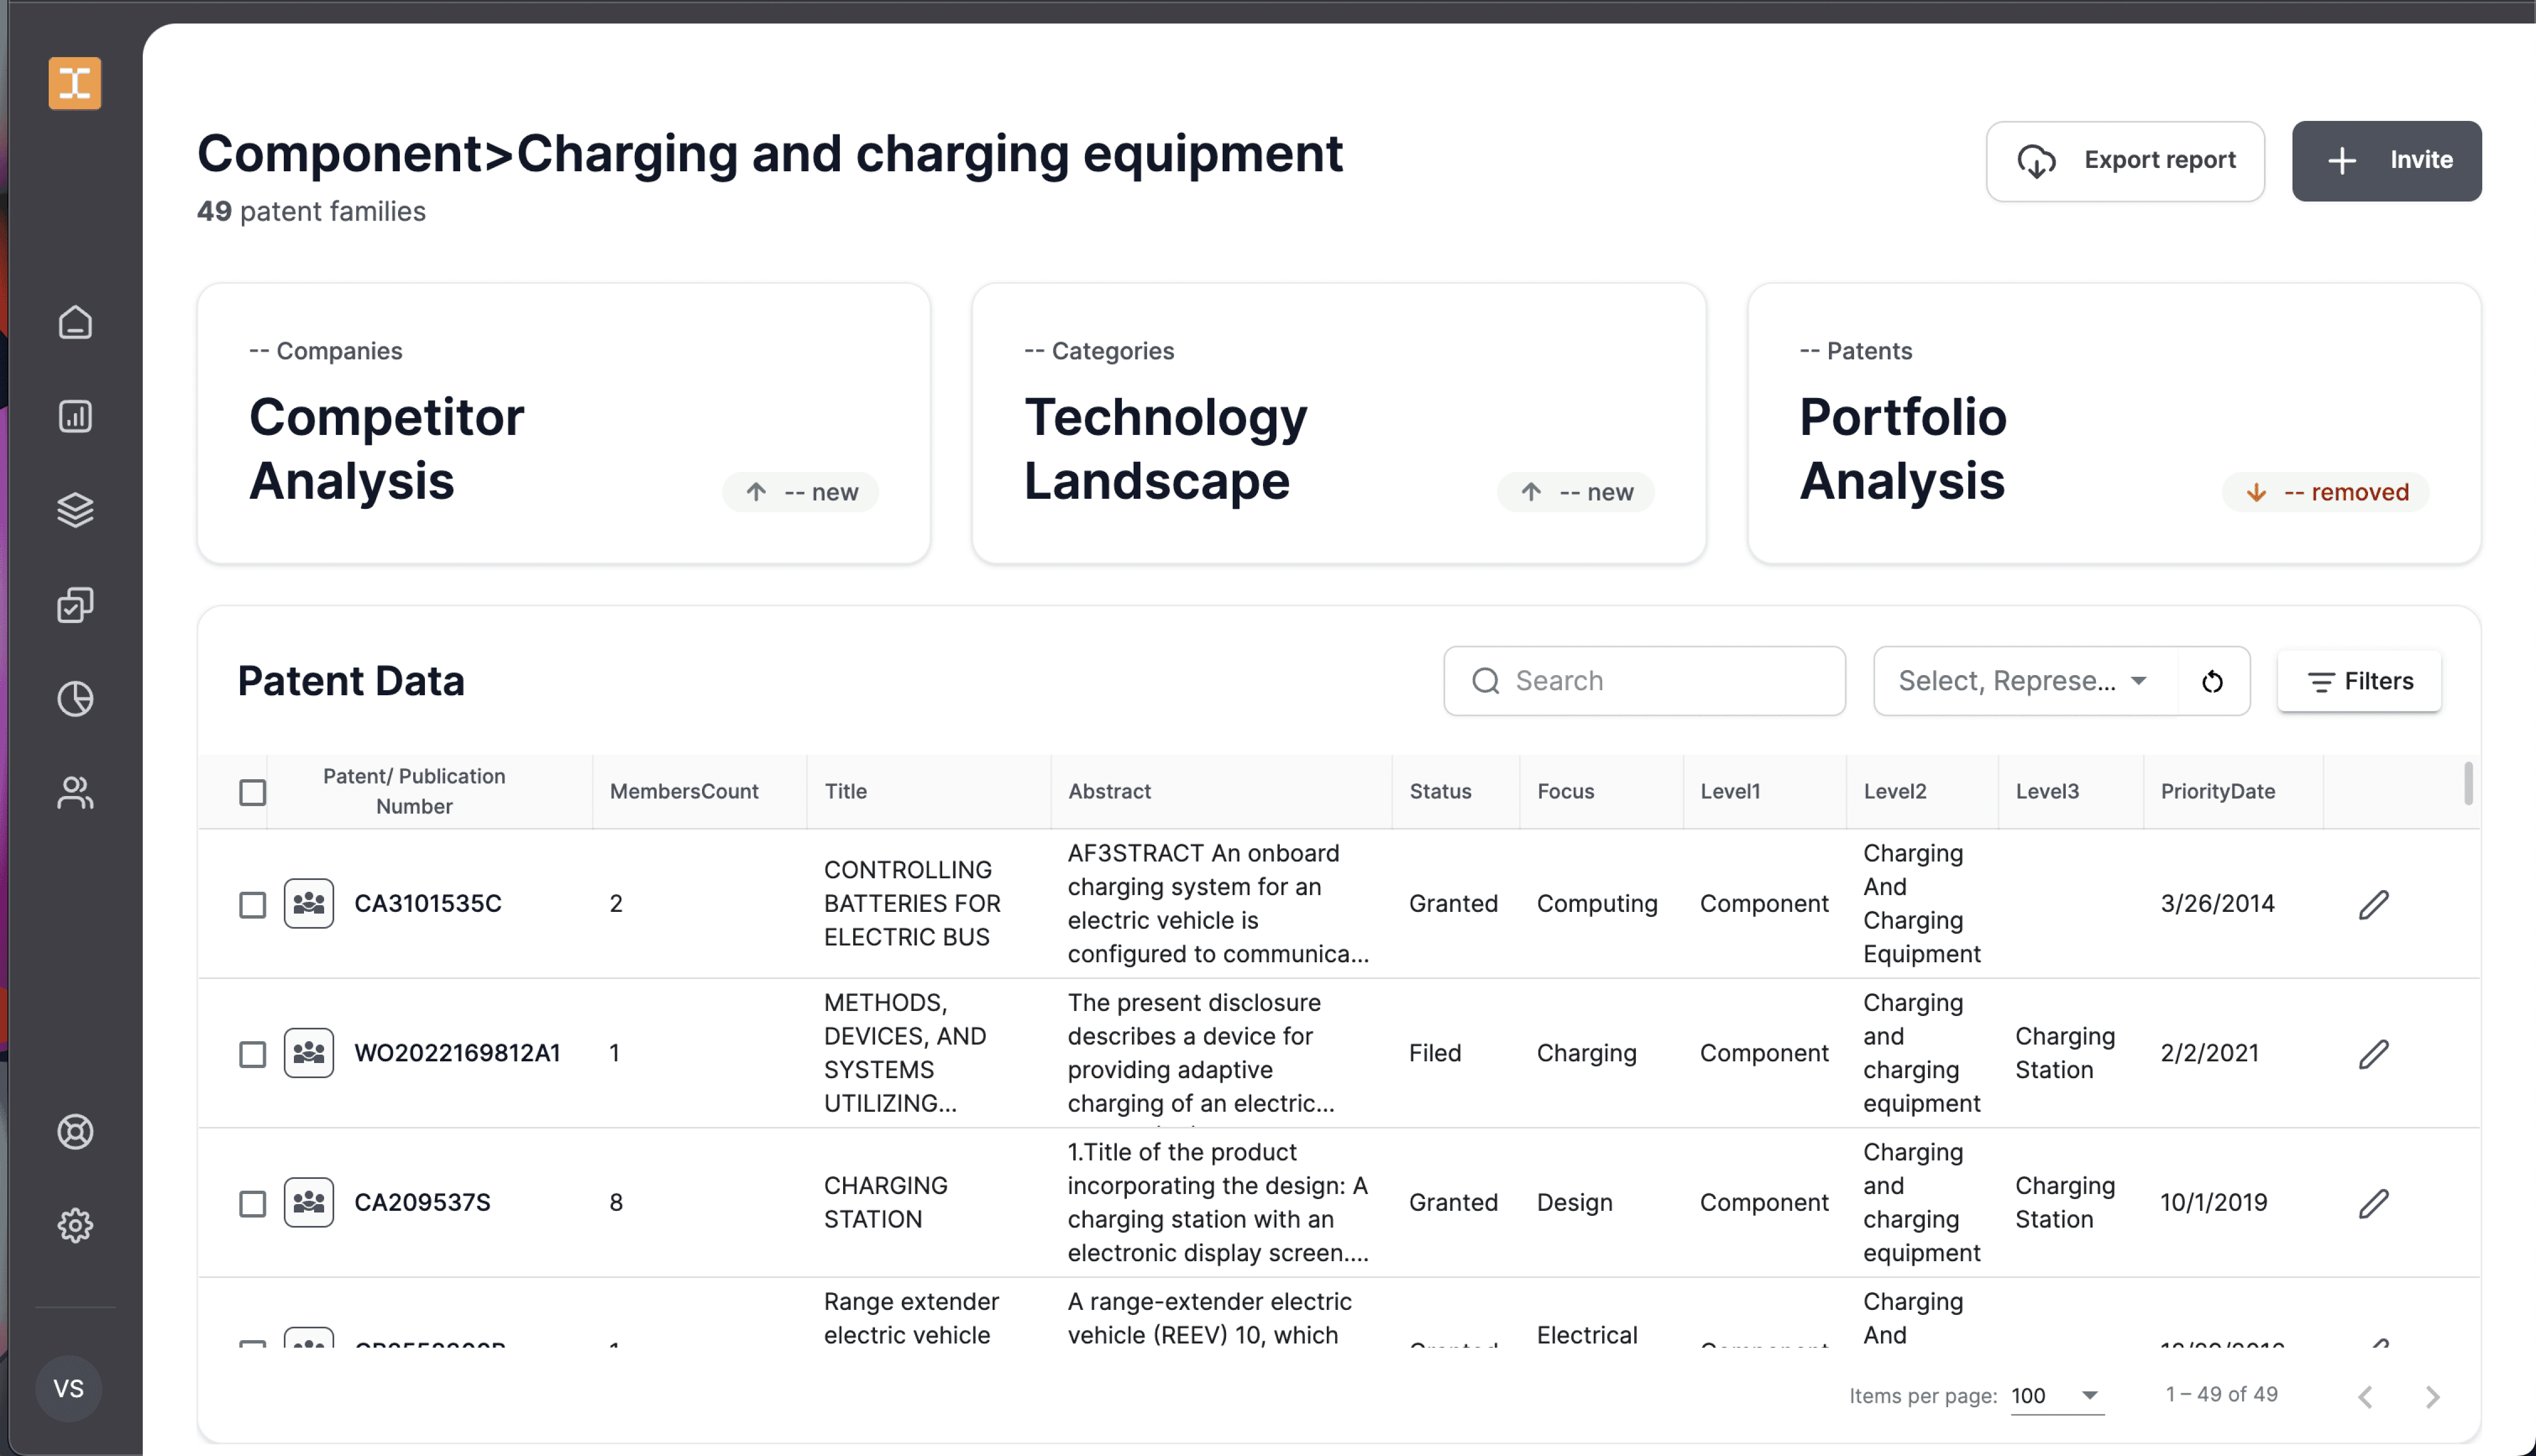Viewport: 2536px width, 1456px height.
Task: Click the Focus column header
Action: (x=1565, y=791)
